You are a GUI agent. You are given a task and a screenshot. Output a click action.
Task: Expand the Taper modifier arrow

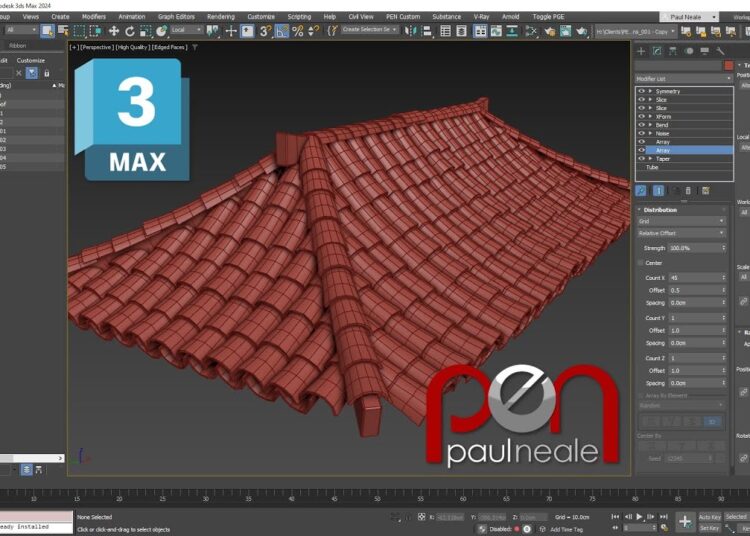(x=650, y=158)
